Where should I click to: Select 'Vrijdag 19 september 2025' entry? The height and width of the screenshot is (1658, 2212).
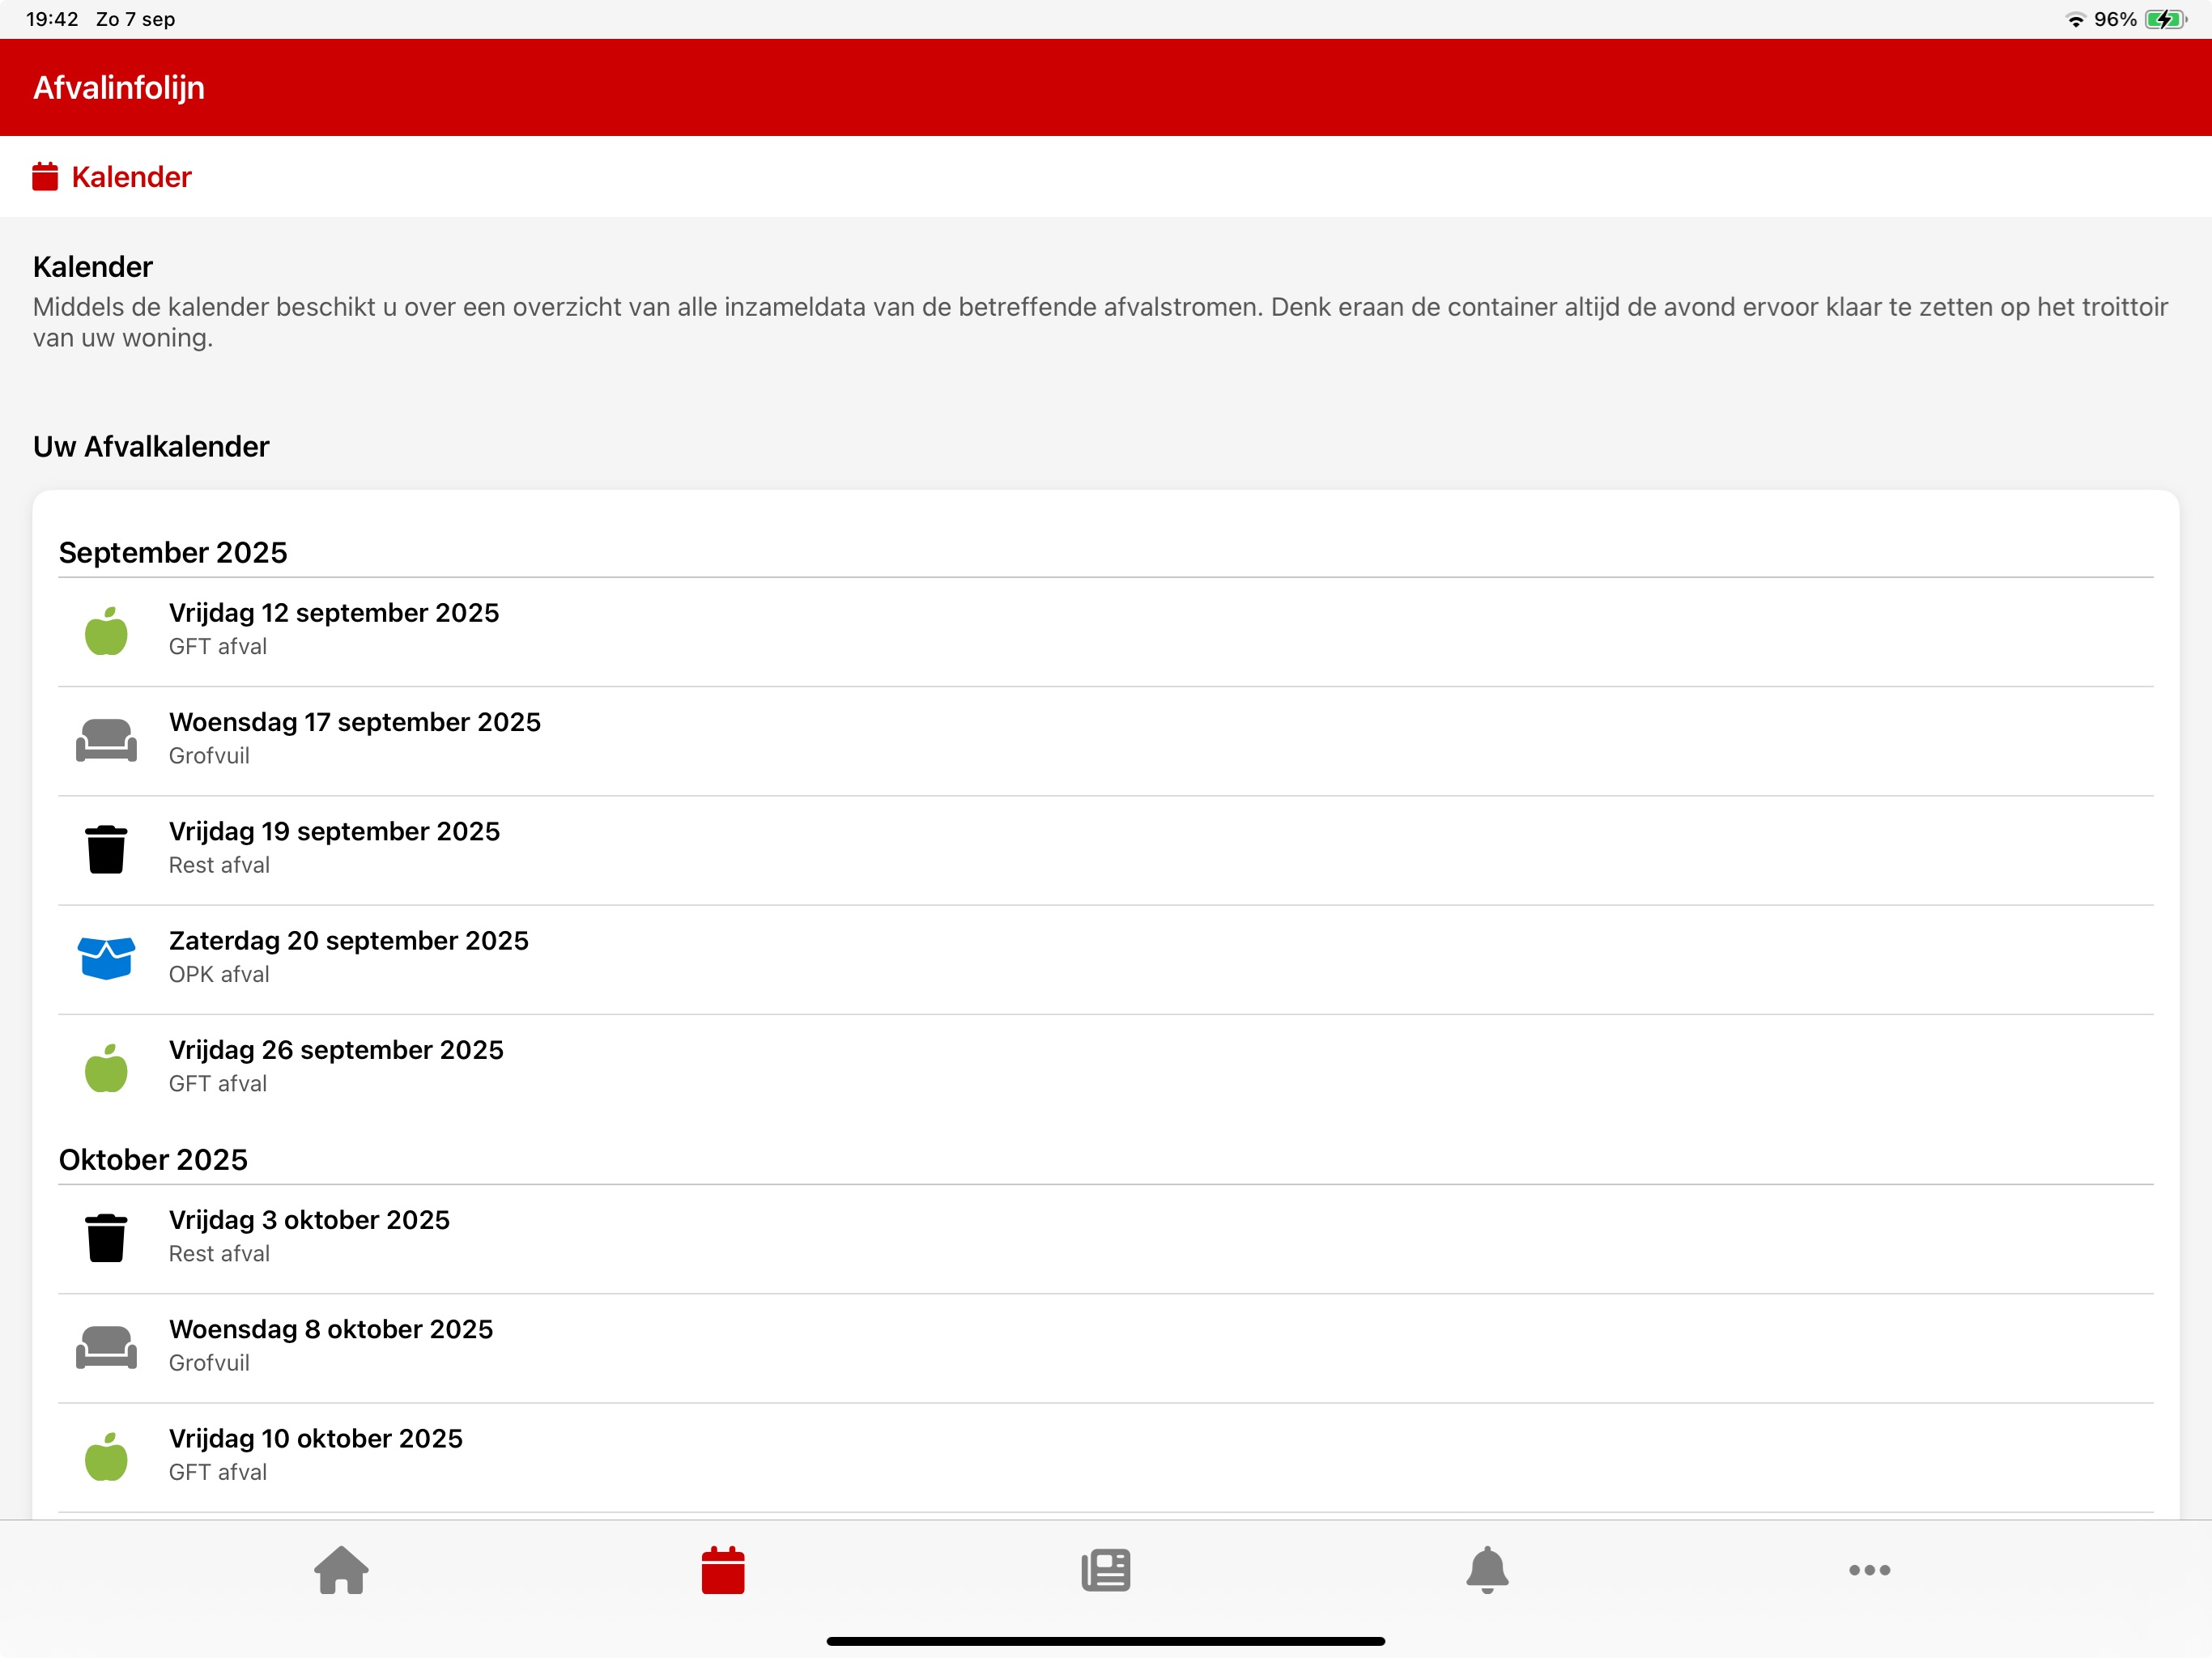point(1105,850)
